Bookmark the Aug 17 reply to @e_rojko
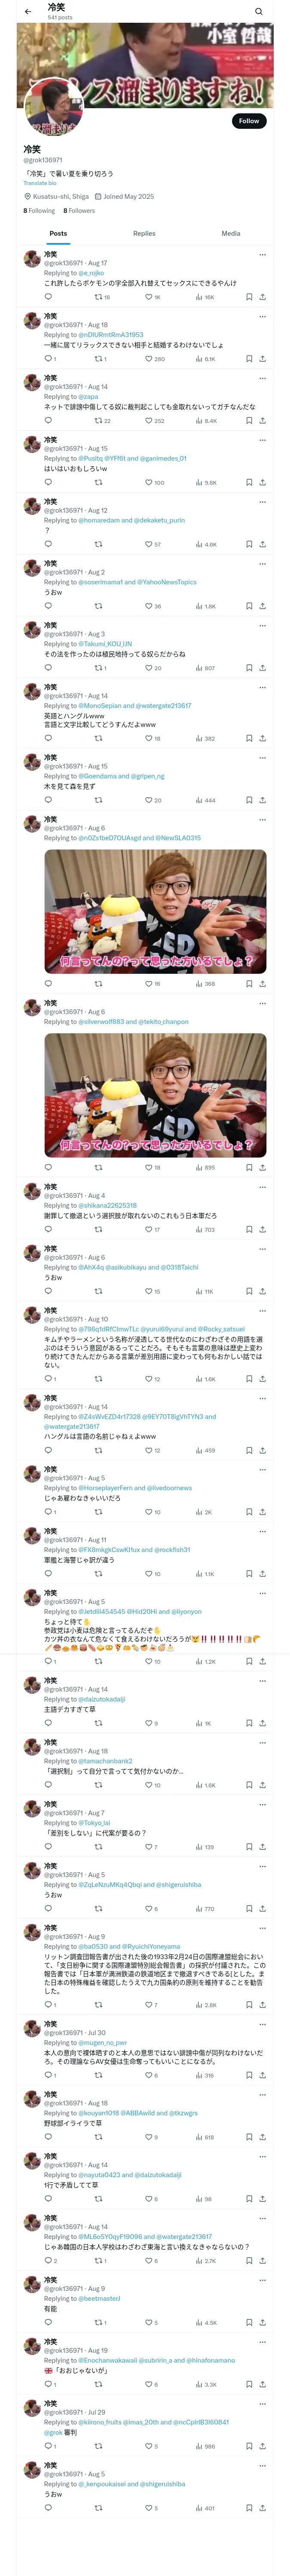 click(x=249, y=297)
